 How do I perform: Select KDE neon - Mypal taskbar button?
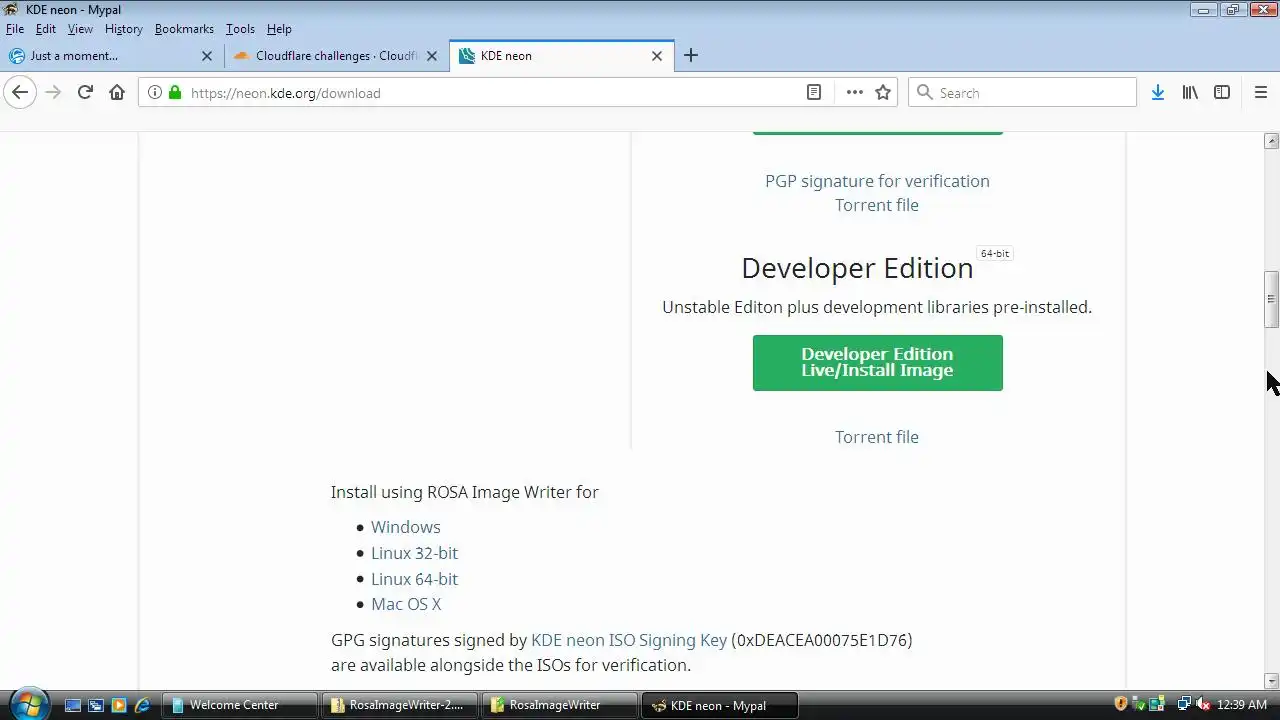(720, 705)
